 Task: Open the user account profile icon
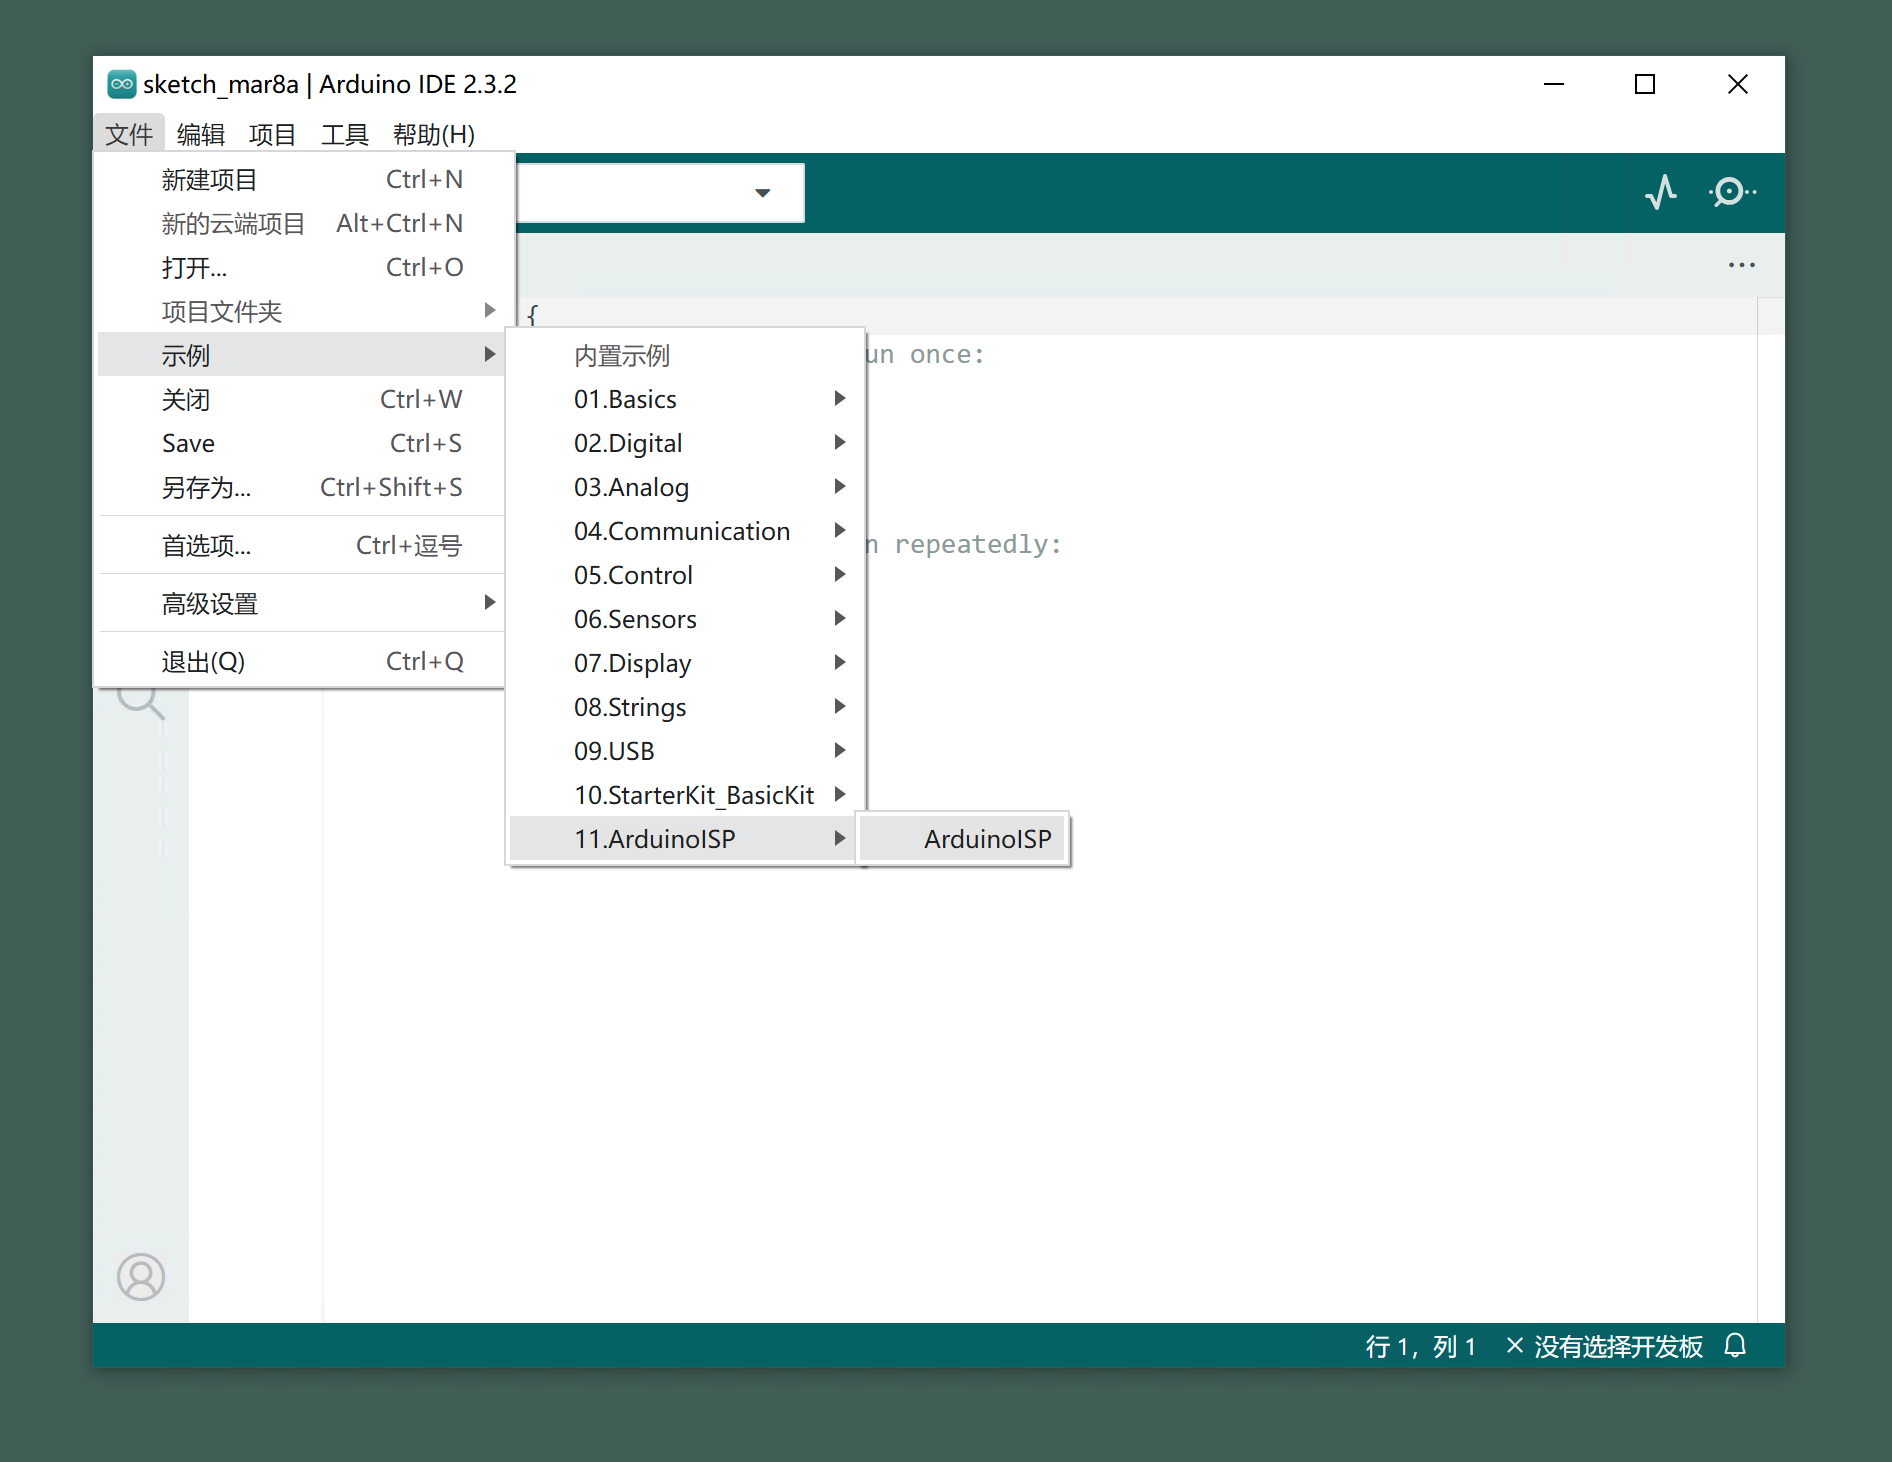141,1277
